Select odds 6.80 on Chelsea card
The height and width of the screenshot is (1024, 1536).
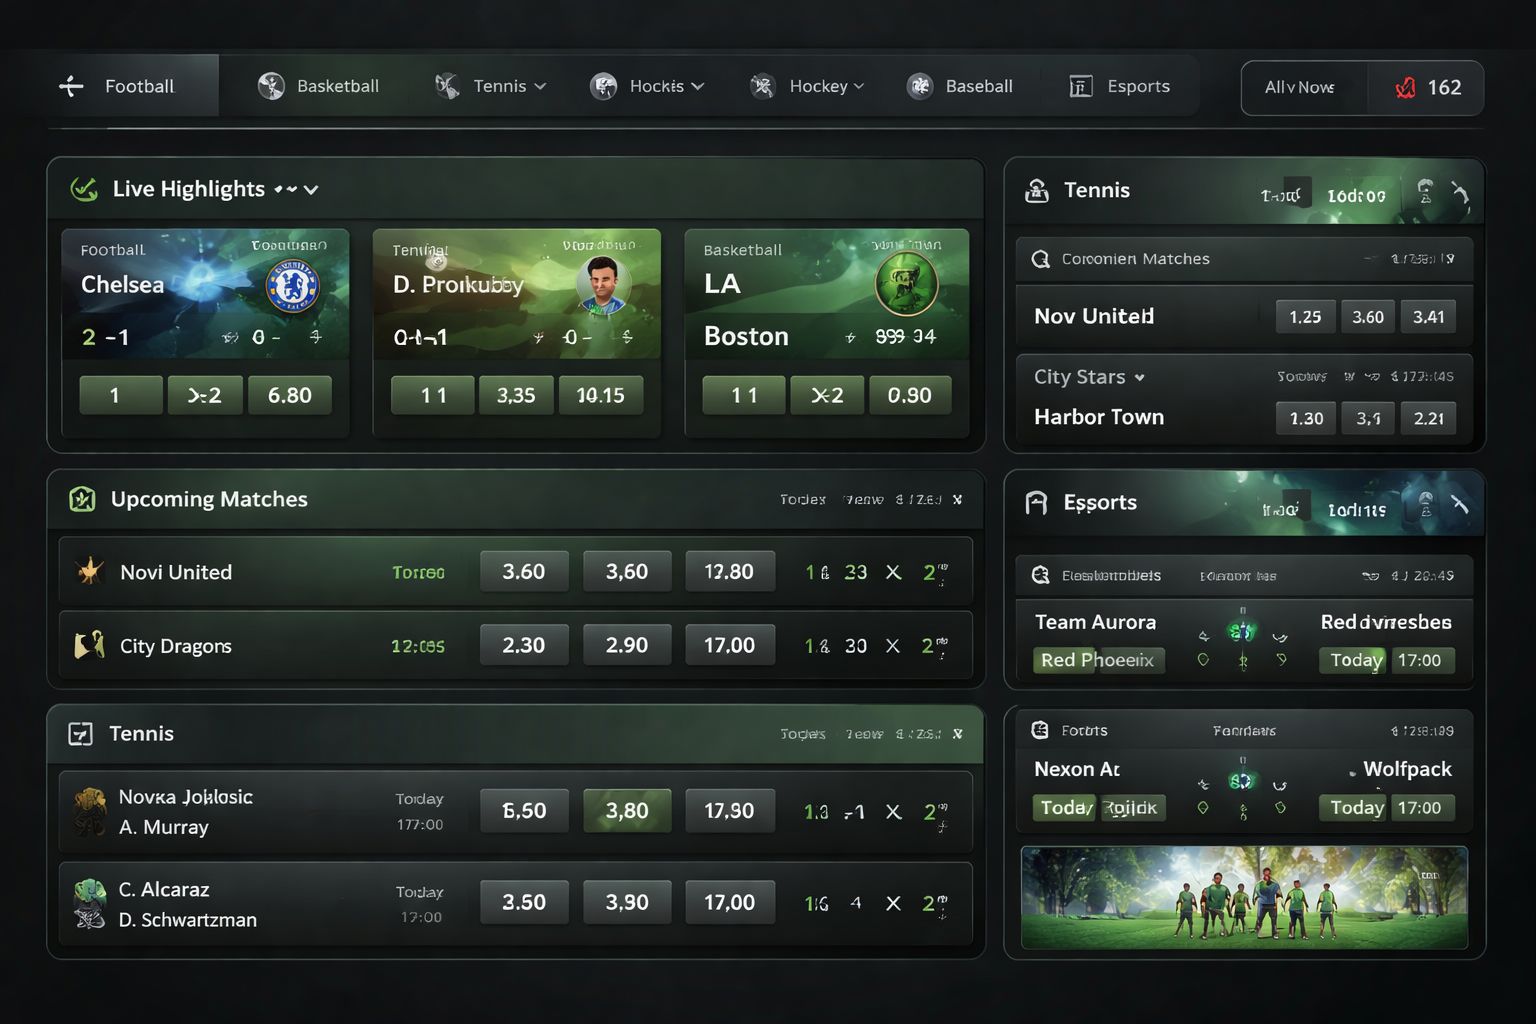pos(290,395)
